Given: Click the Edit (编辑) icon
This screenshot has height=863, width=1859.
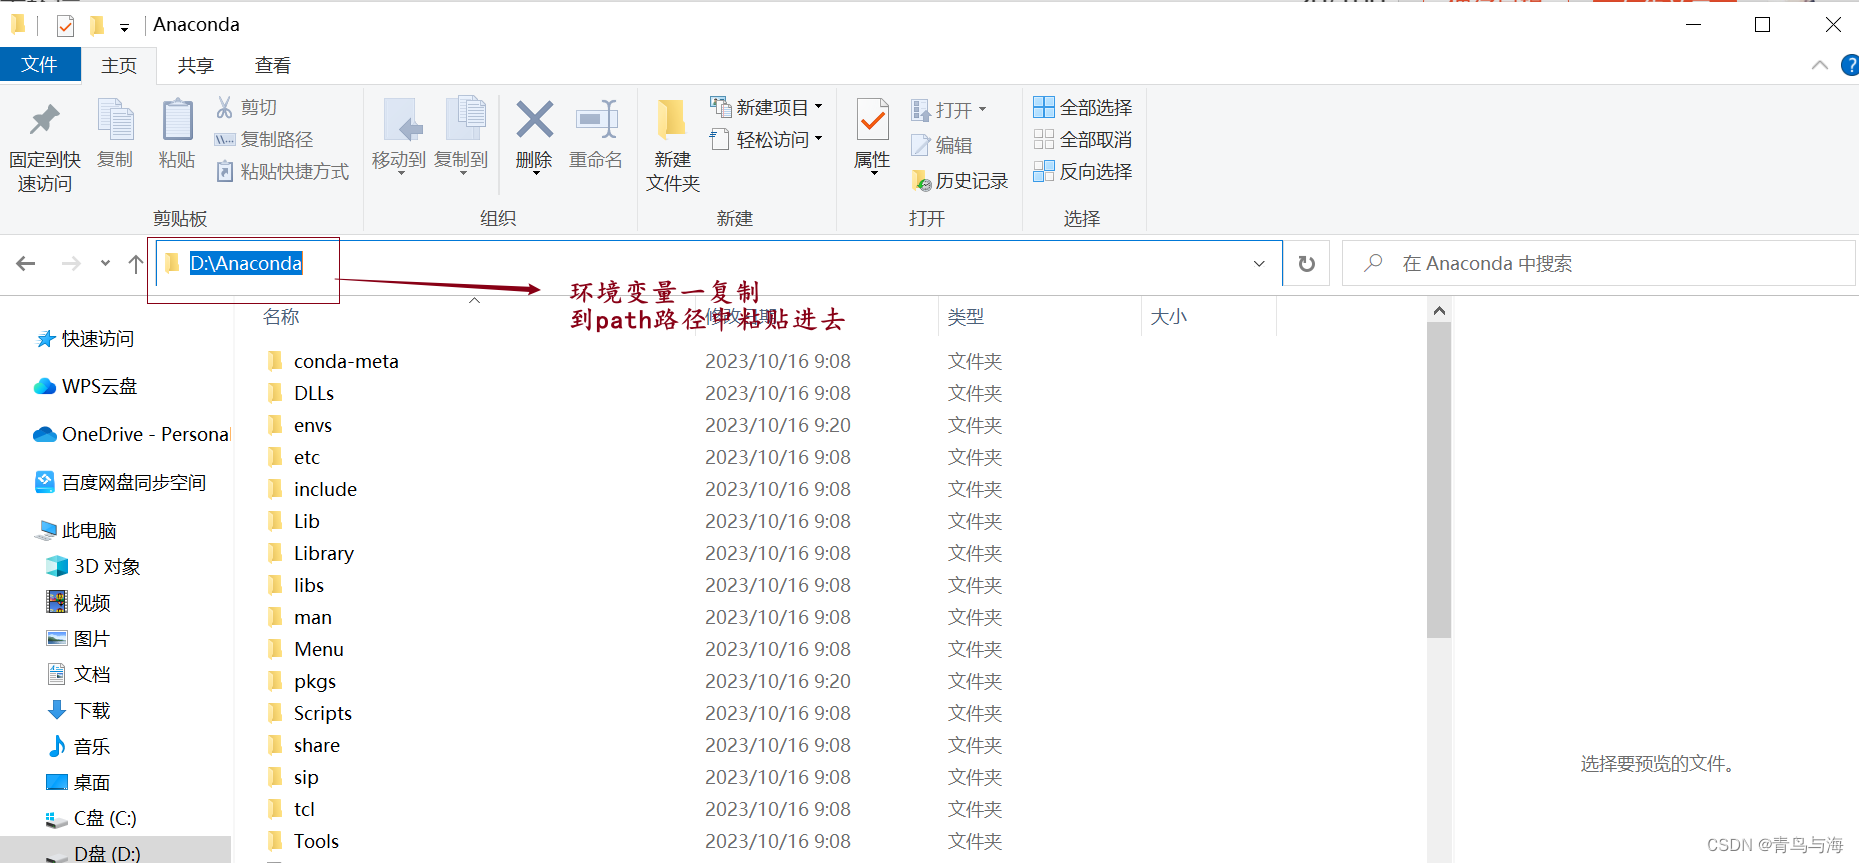Looking at the screenshot, I should [921, 146].
